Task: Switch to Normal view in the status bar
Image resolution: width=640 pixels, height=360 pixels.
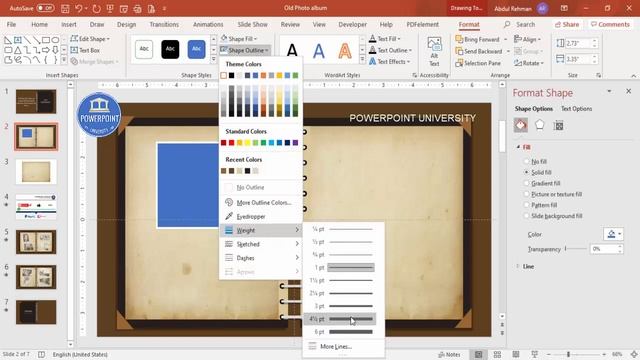Action: pyautogui.click(x=478, y=354)
